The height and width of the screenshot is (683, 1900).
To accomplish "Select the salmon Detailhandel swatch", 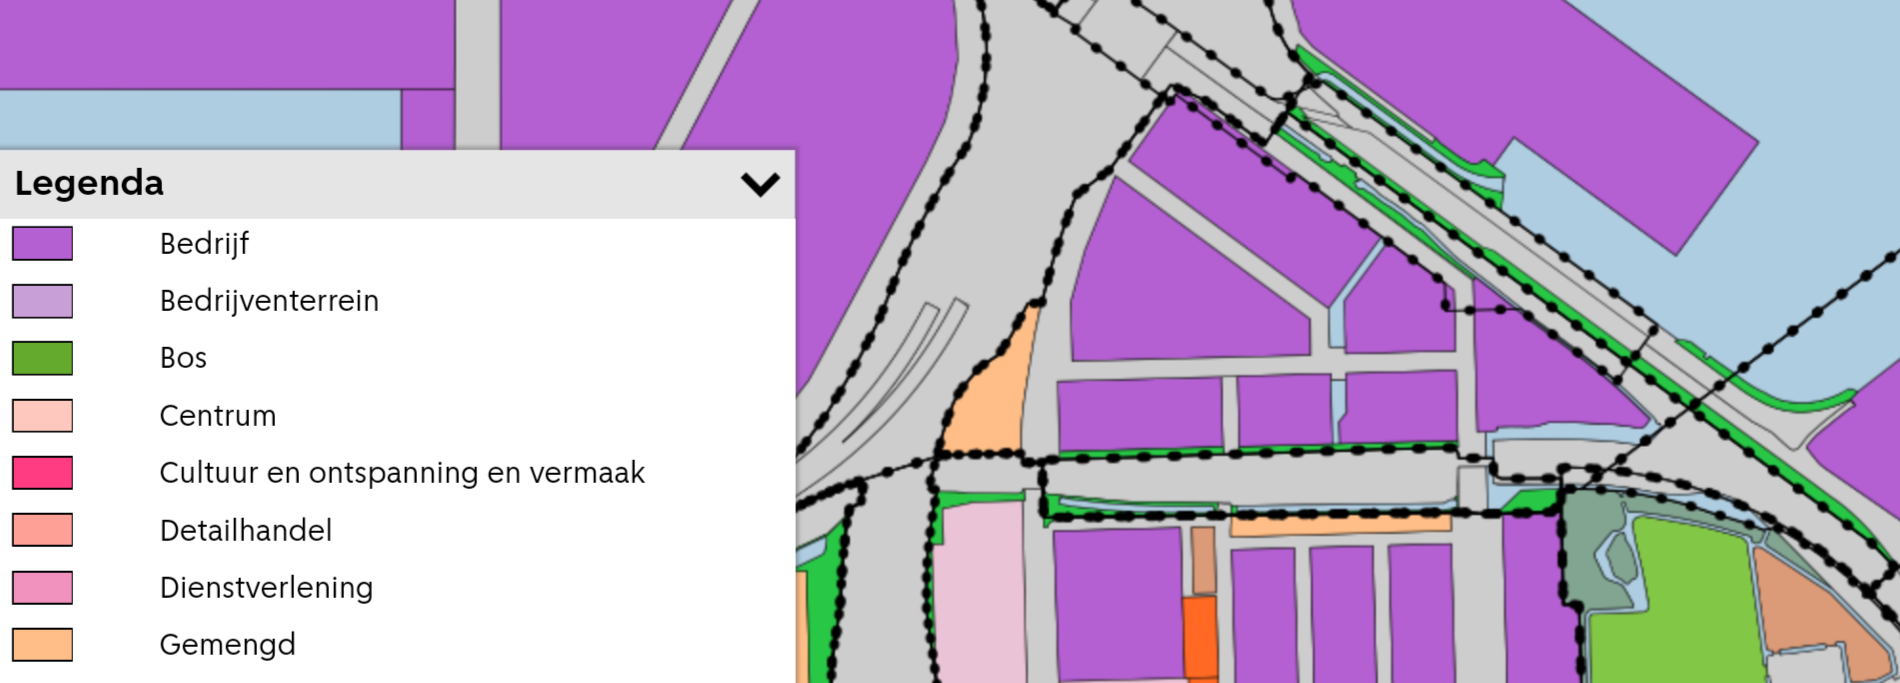I will tap(42, 530).
